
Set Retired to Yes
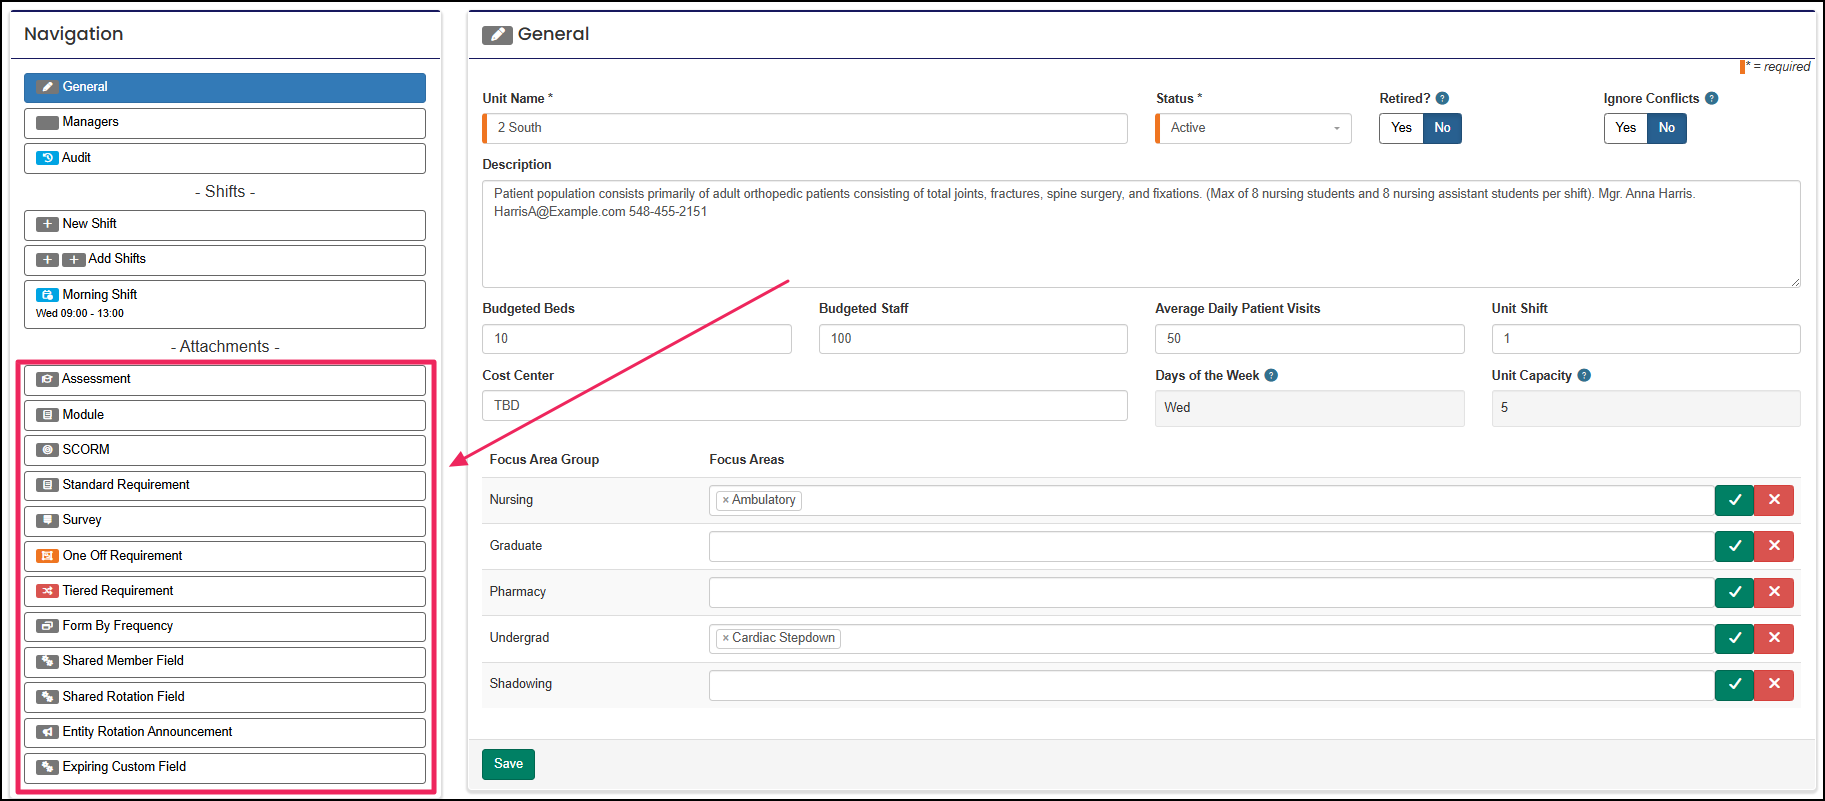coord(1401,128)
